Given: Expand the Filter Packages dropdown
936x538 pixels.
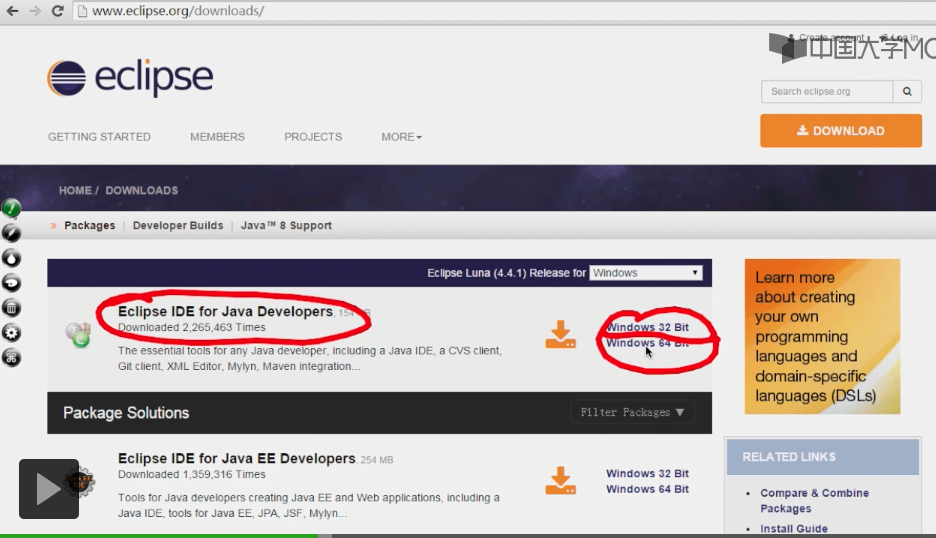Looking at the screenshot, I should [632, 412].
